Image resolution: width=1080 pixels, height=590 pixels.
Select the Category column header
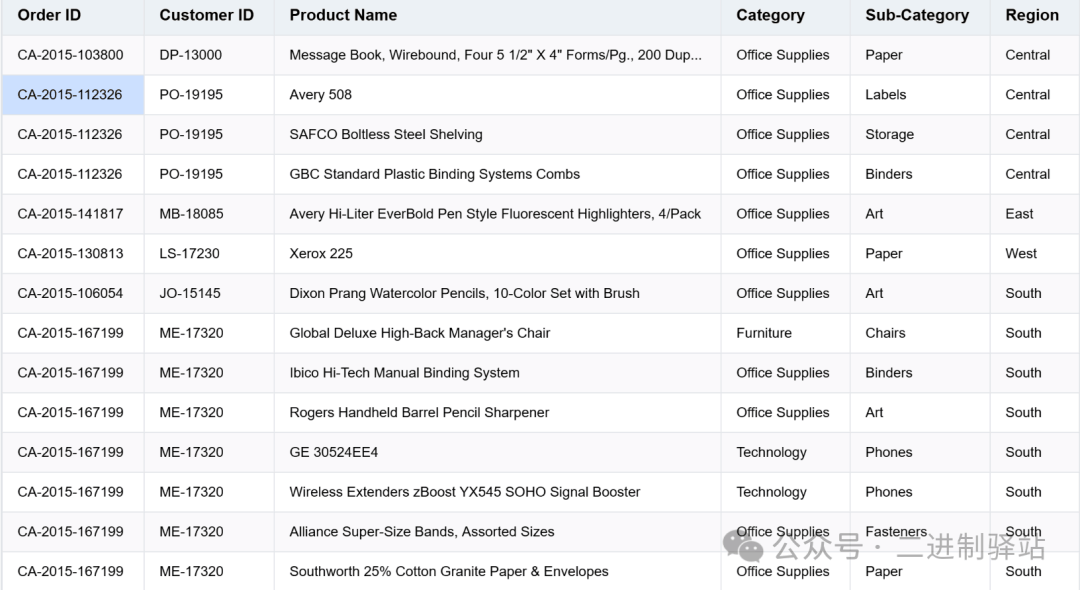click(770, 15)
